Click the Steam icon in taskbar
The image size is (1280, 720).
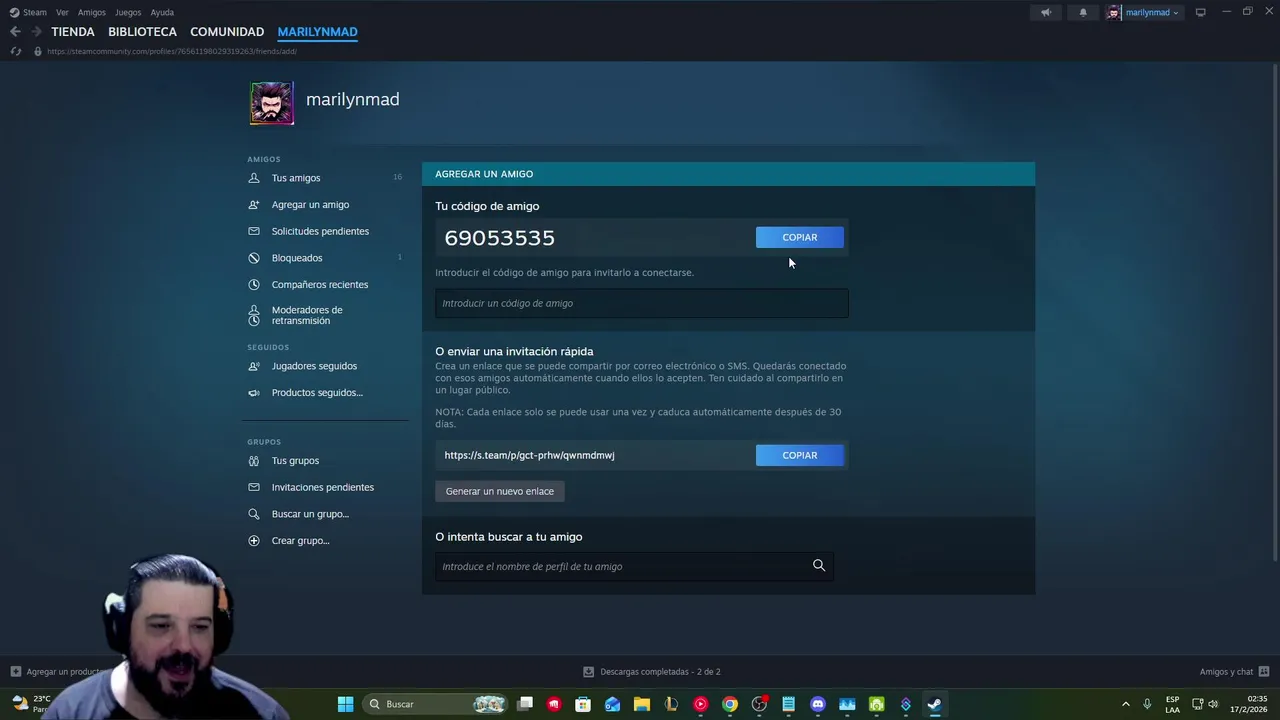[934, 704]
